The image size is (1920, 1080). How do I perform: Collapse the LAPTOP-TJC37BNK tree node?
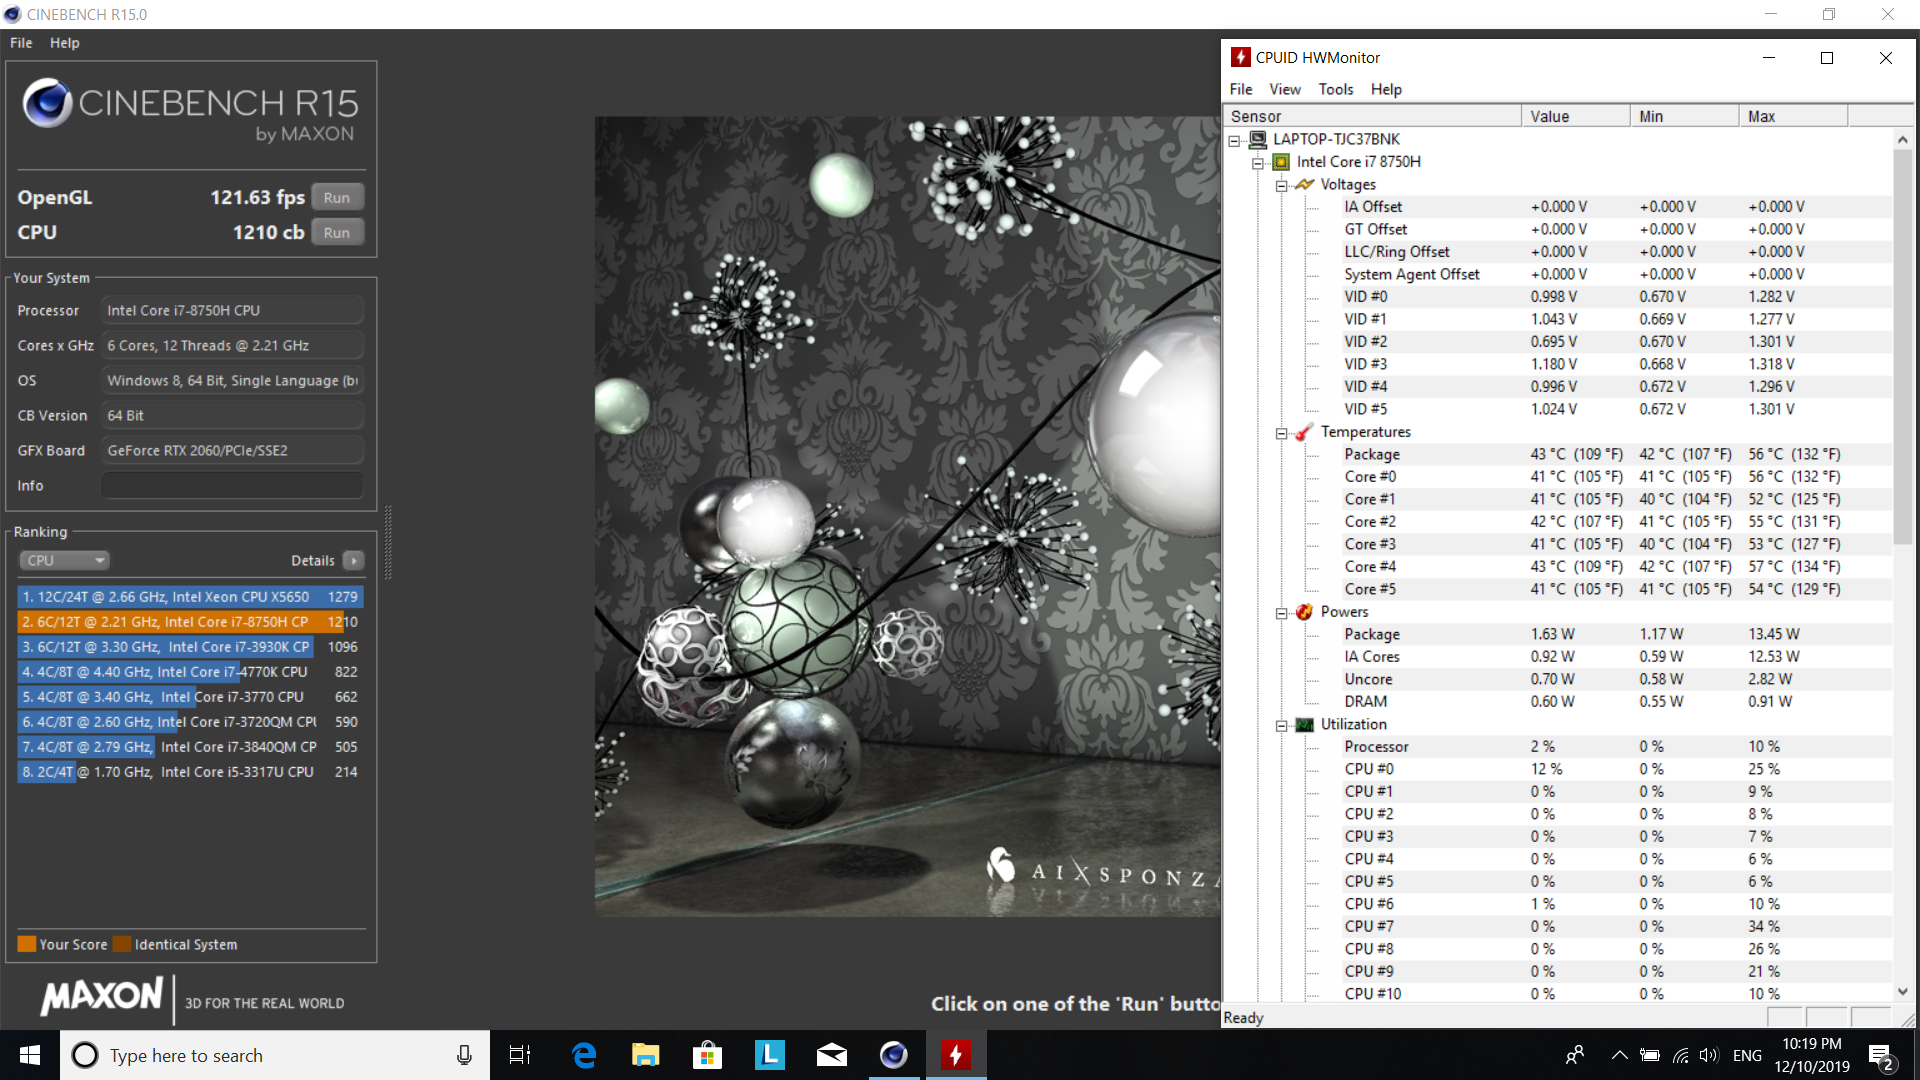1235,140
